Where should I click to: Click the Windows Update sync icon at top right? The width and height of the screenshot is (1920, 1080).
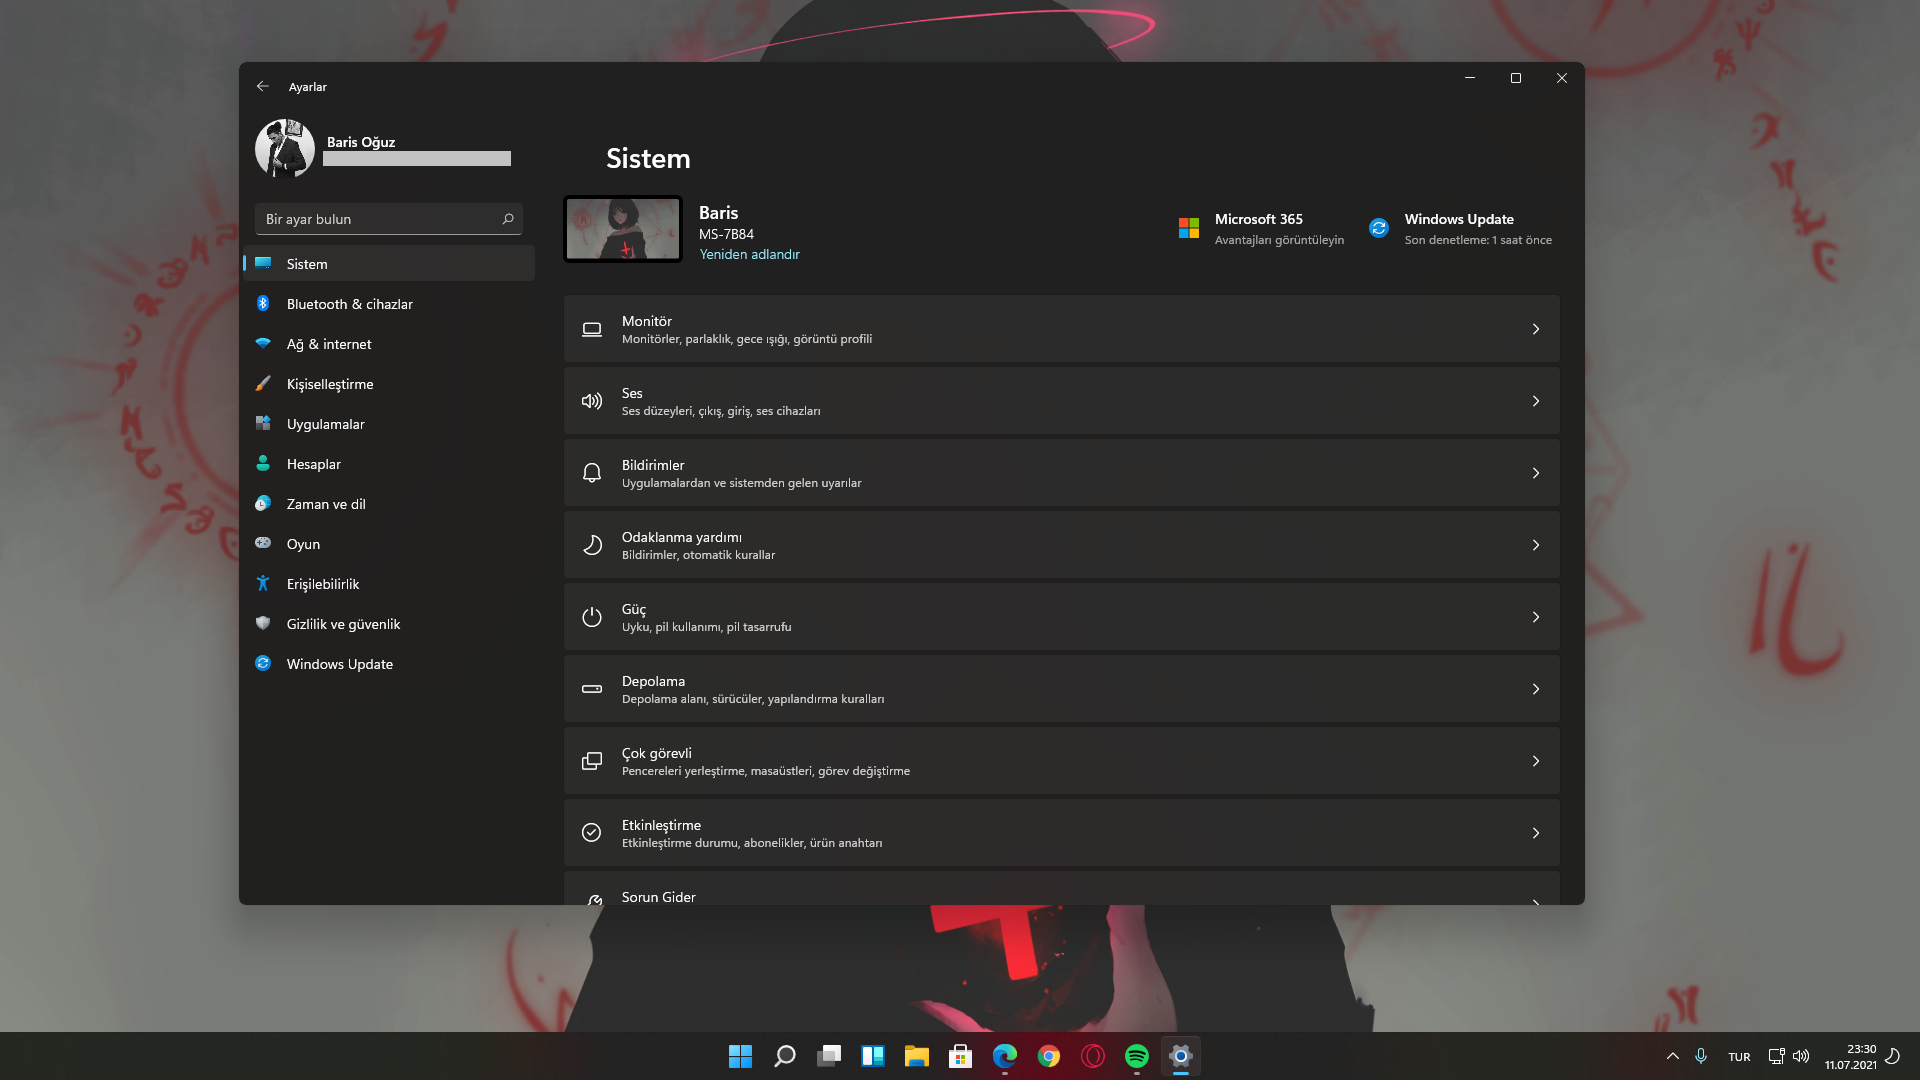[1378, 228]
